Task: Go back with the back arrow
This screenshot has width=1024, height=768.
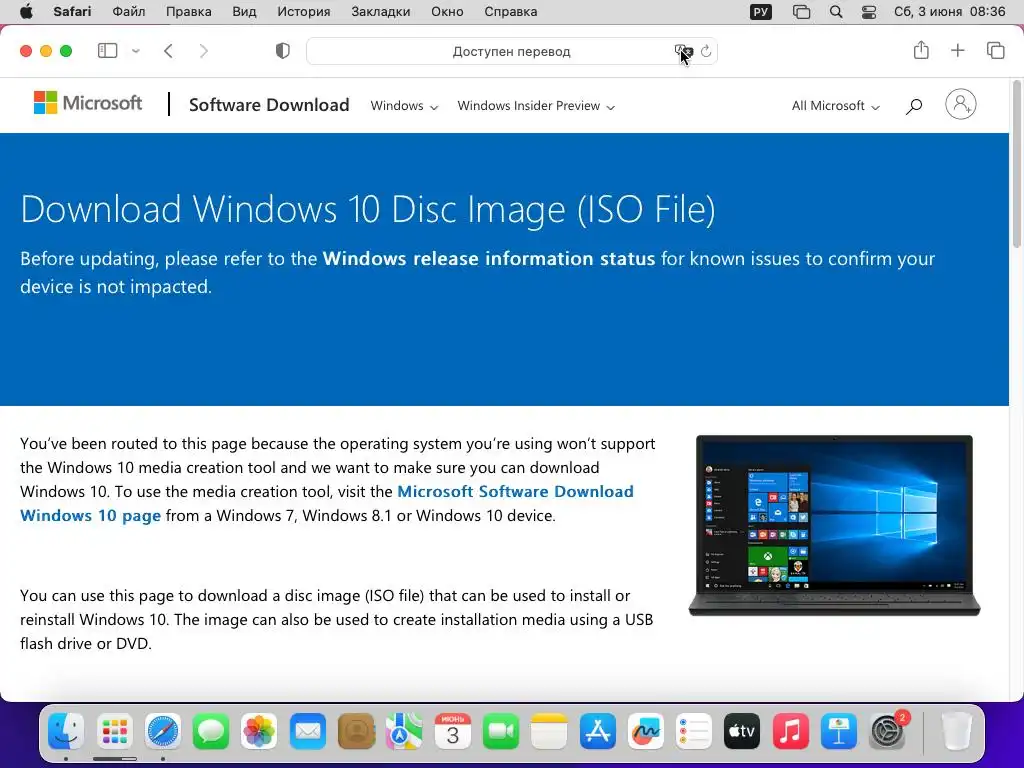Action: [168, 51]
